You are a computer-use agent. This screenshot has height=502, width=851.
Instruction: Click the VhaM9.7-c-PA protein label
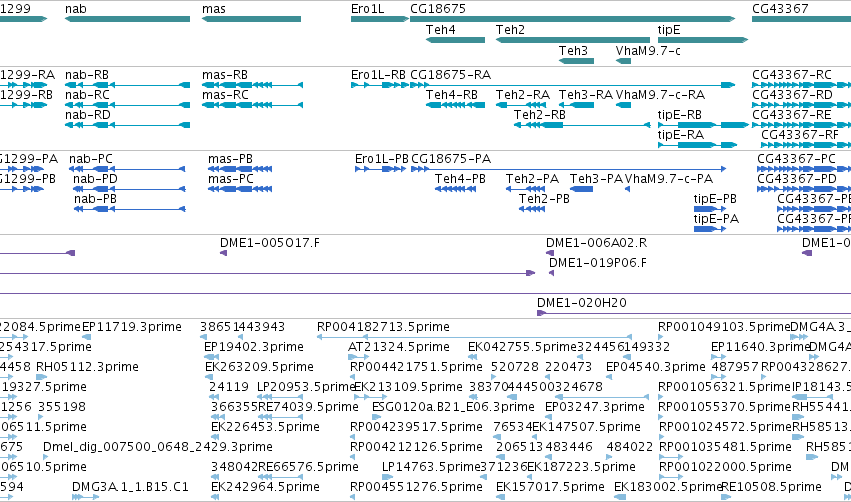(x=669, y=179)
